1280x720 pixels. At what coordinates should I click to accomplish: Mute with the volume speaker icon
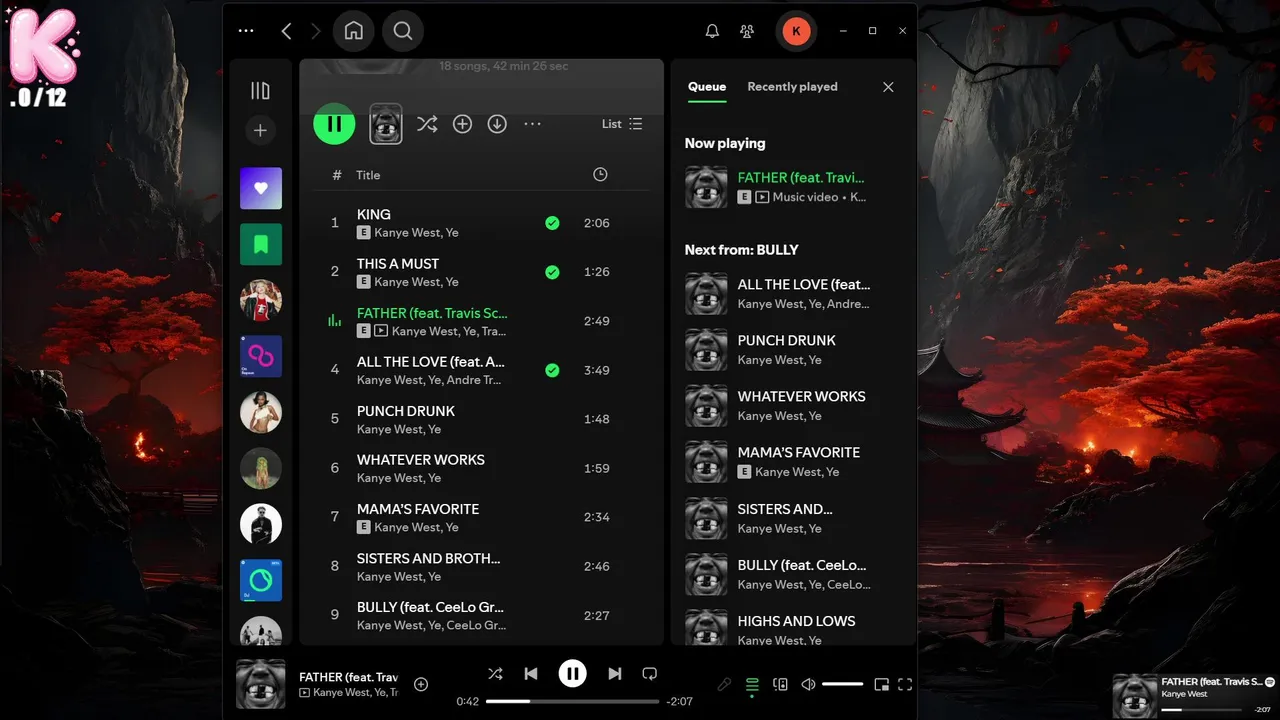[x=808, y=685]
